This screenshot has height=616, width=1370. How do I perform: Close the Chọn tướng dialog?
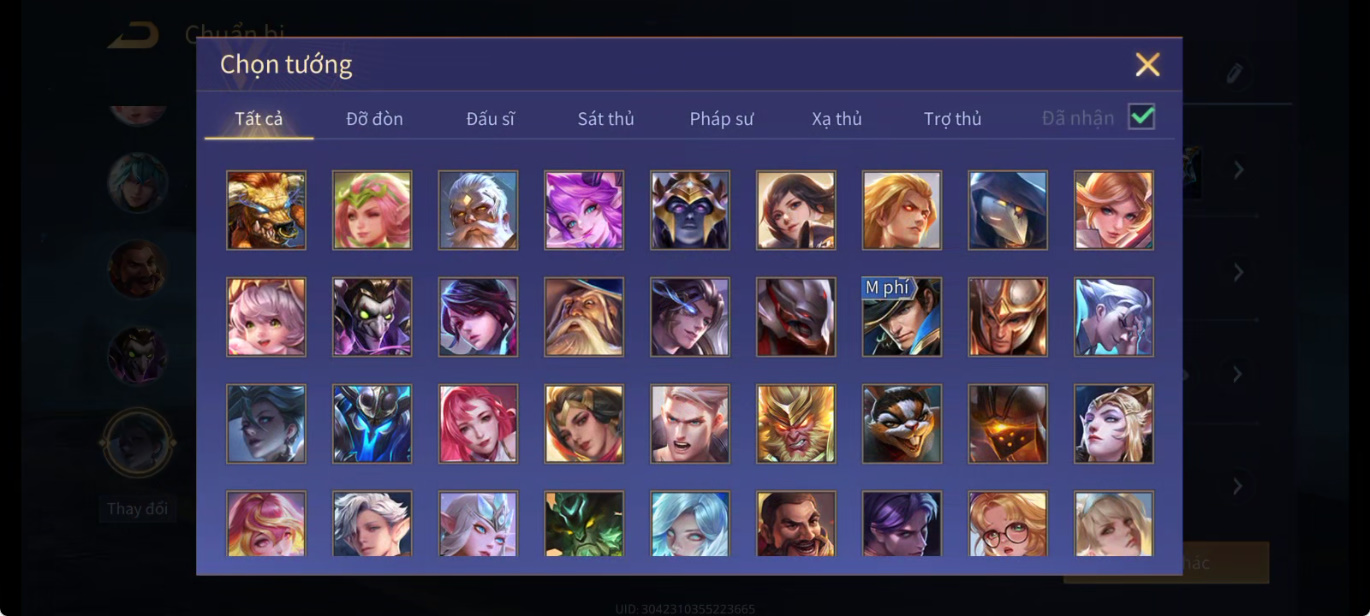point(1148,65)
